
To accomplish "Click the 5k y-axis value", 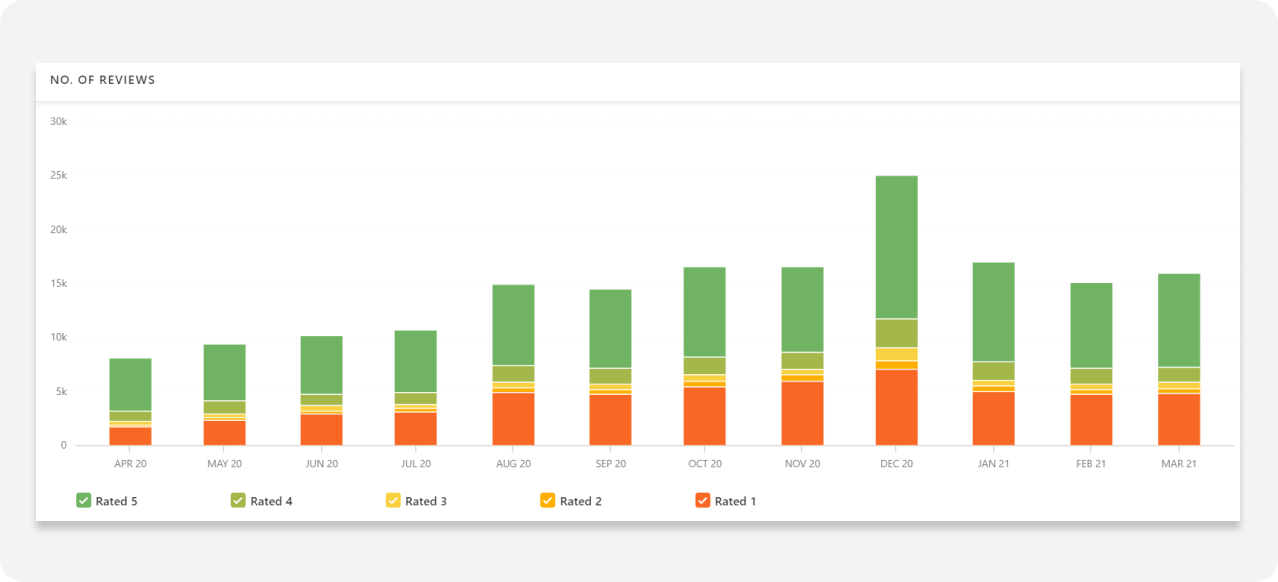I will 60,392.
